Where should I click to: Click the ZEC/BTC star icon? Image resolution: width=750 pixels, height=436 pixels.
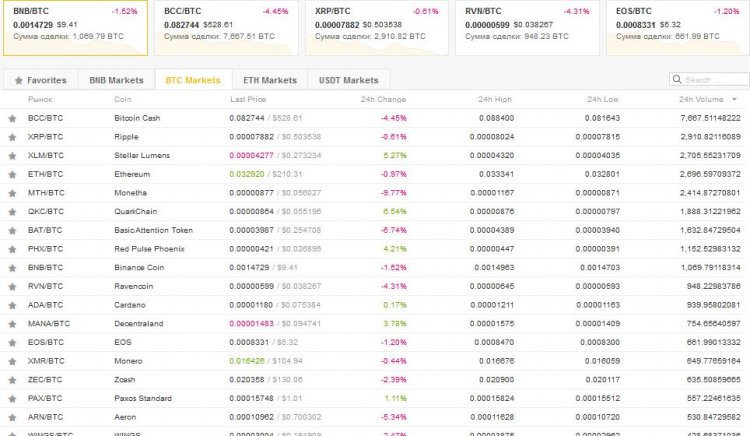[12, 380]
